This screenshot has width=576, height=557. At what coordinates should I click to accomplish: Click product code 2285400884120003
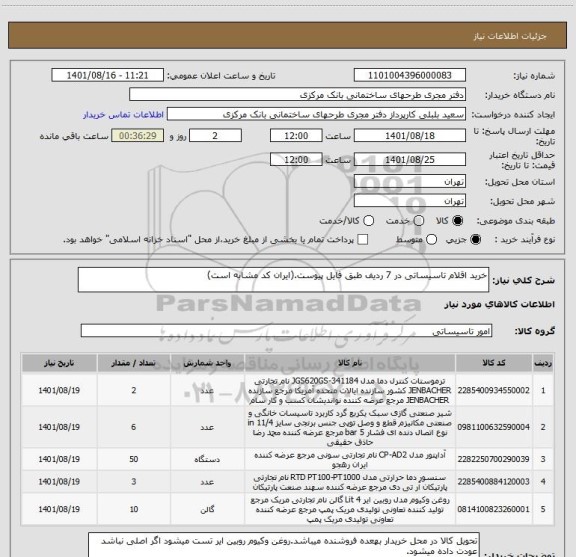click(494, 481)
